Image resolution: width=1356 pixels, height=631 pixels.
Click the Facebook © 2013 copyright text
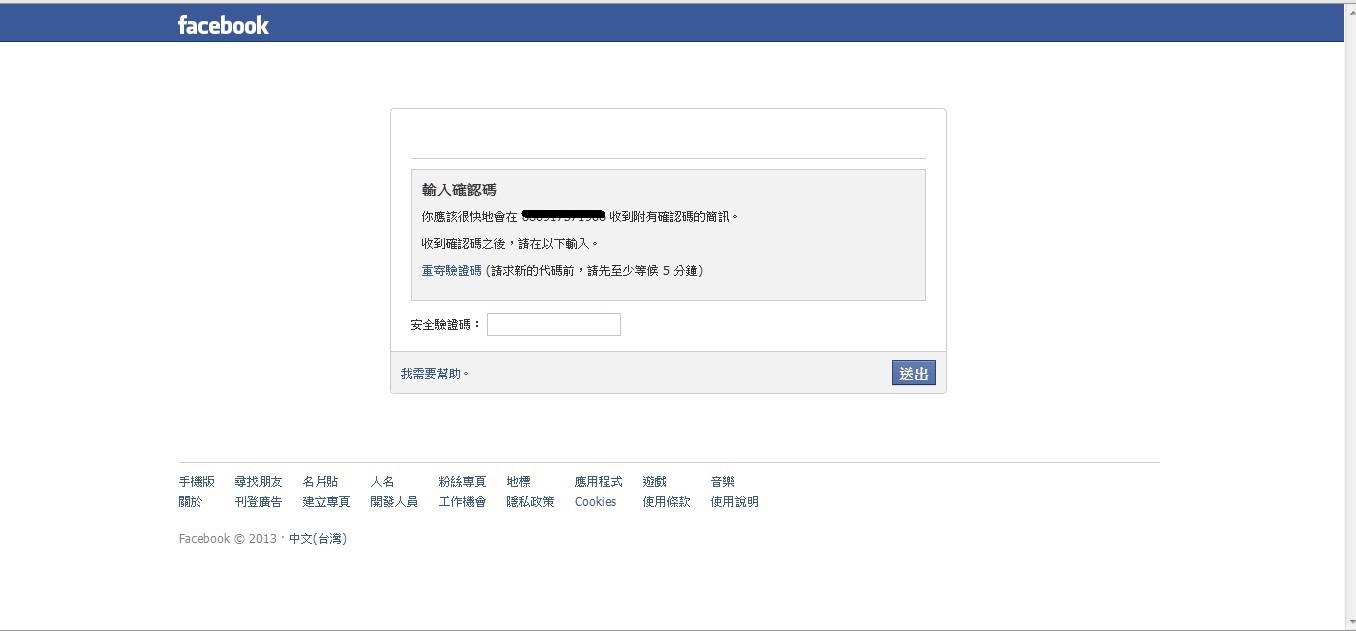pyautogui.click(x=227, y=539)
